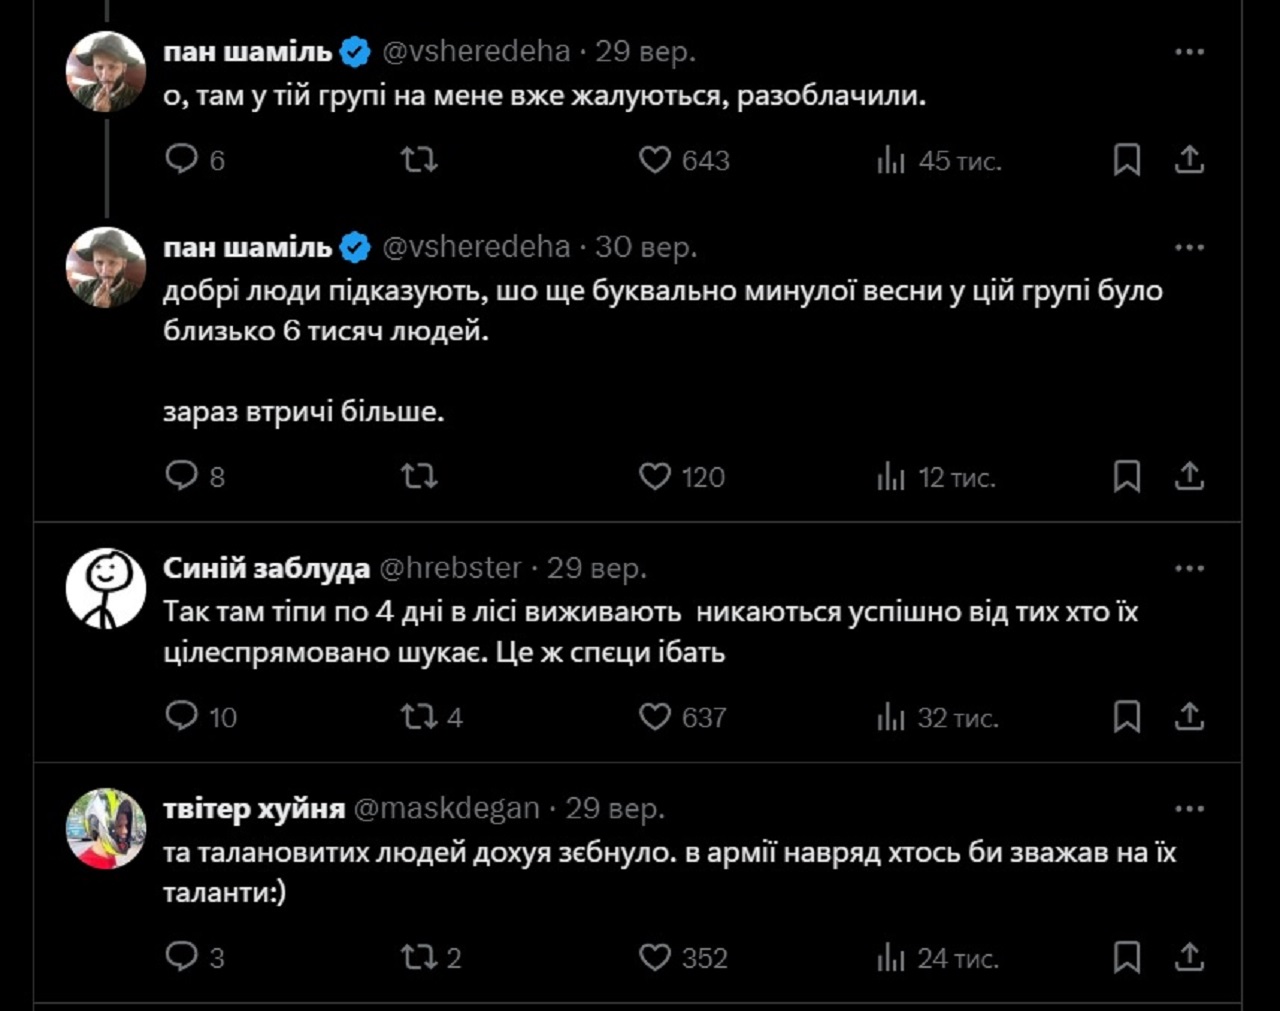Open the 29 вер. timestamp on @maskdegan tweet
Image resolution: width=1280 pixels, height=1011 pixels.
[615, 808]
